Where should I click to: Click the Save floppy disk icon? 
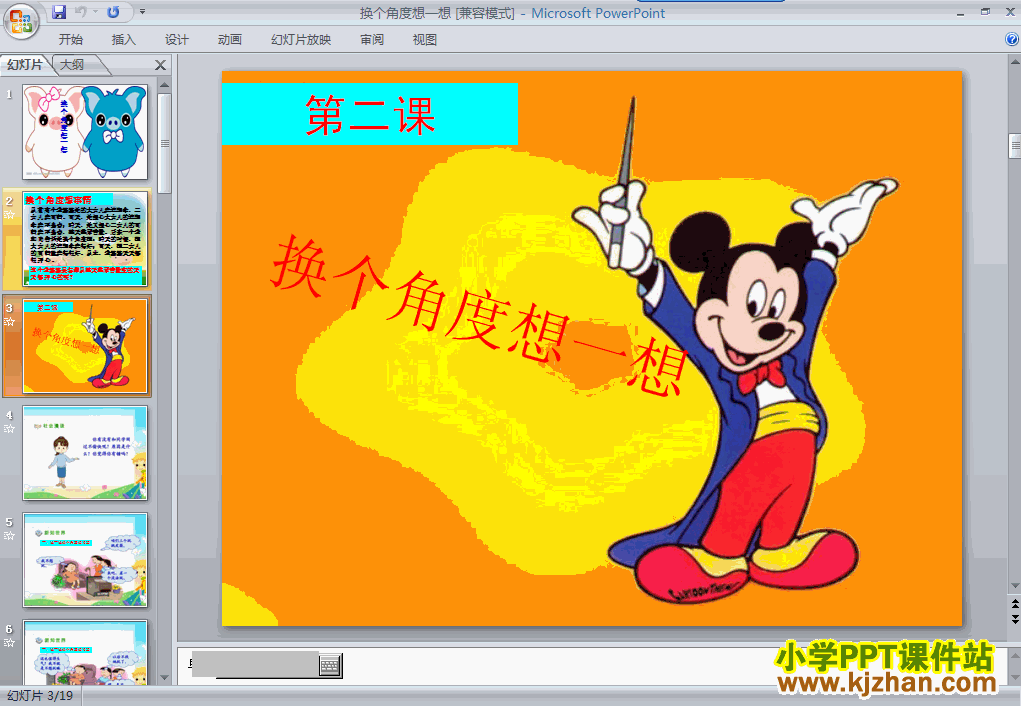59,12
